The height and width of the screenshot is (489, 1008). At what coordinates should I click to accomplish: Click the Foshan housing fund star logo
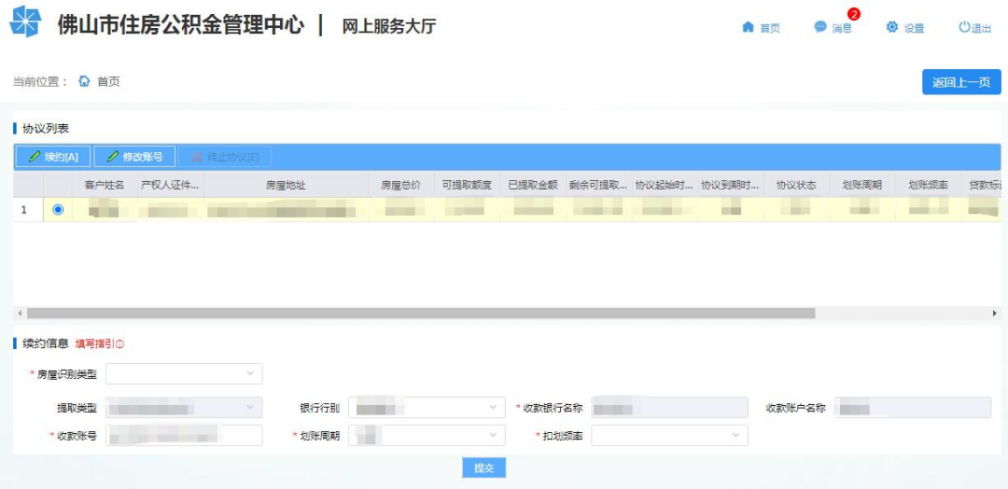(26, 21)
